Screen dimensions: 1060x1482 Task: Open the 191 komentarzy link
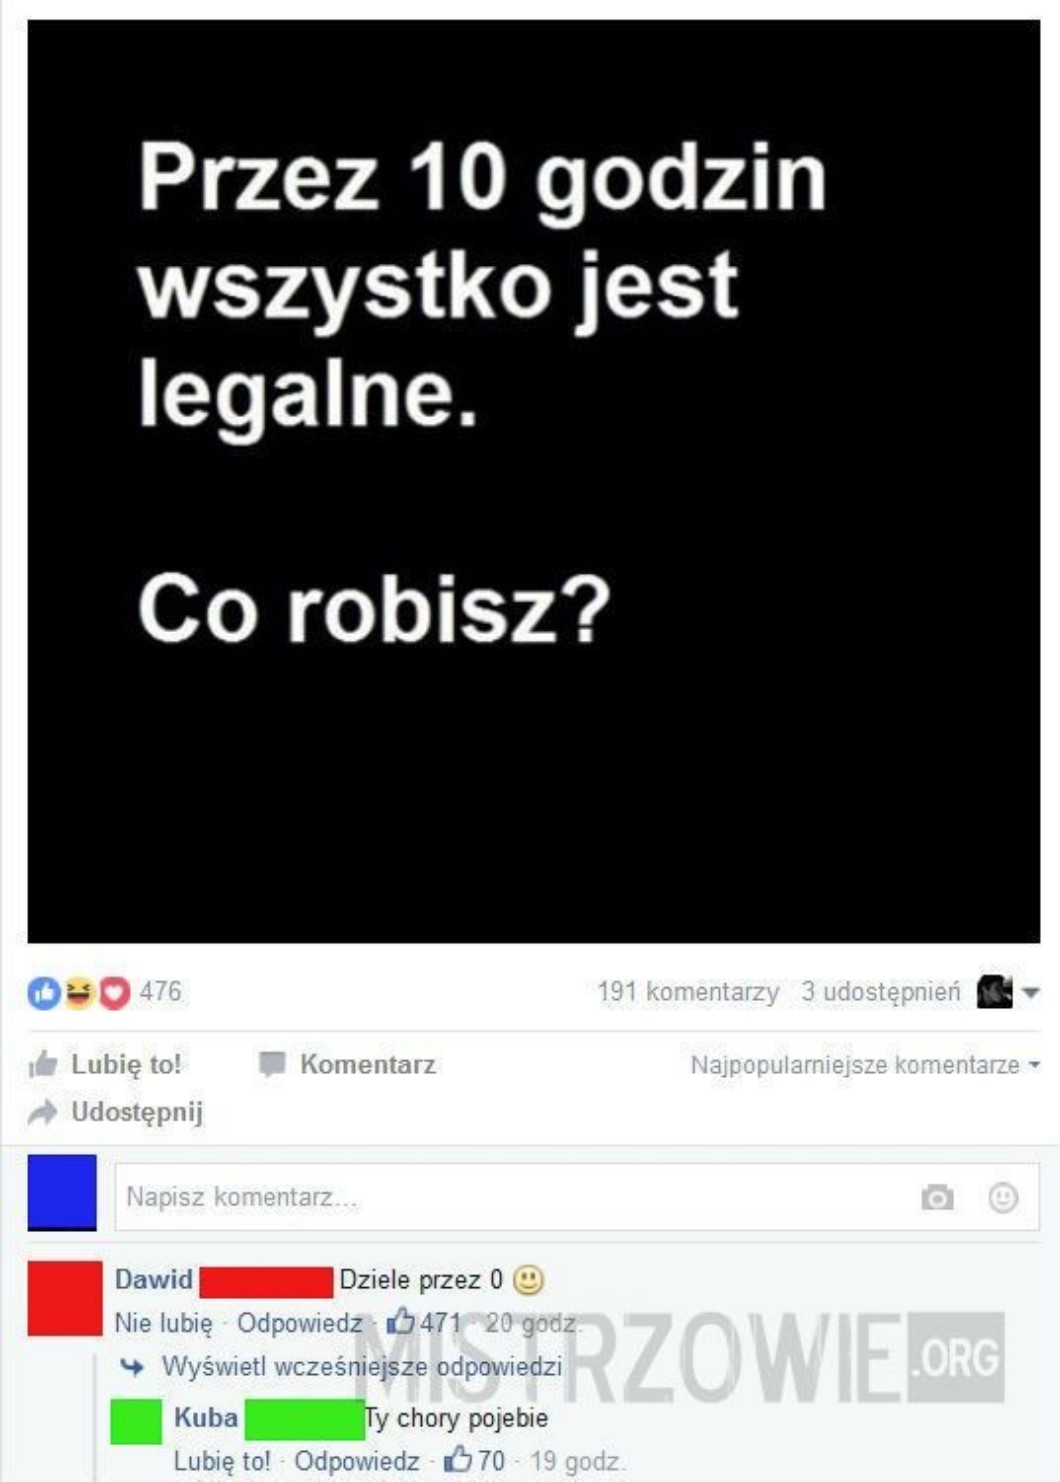688,991
